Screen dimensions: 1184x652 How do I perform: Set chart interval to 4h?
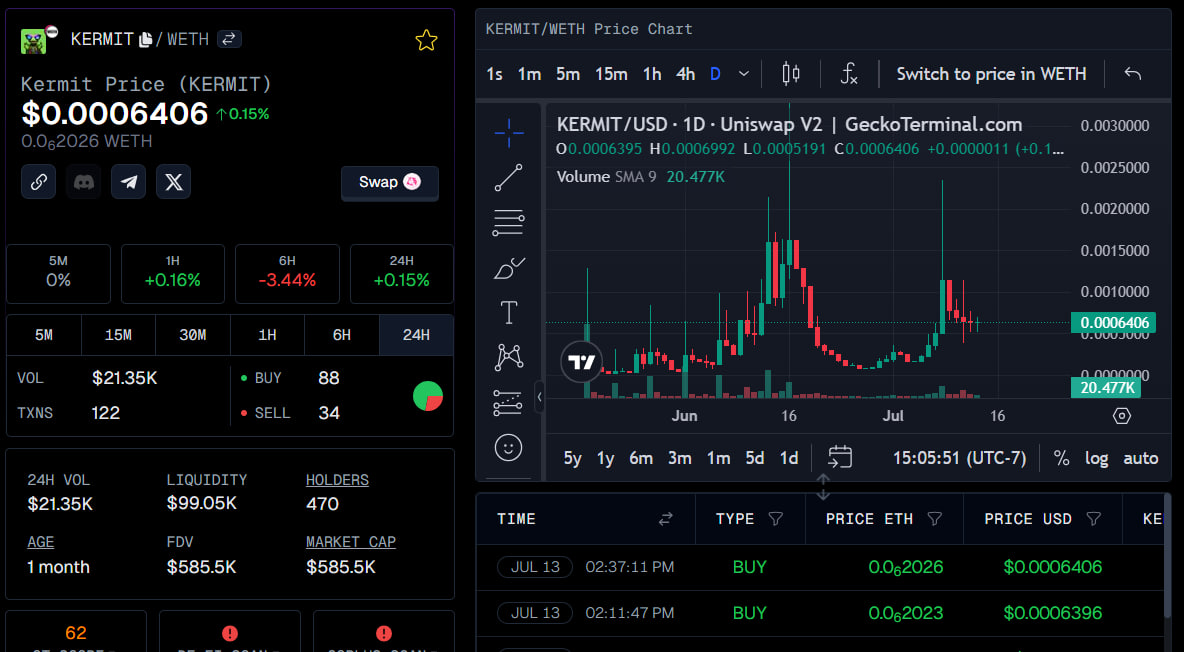pyautogui.click(x=685, y=74)
